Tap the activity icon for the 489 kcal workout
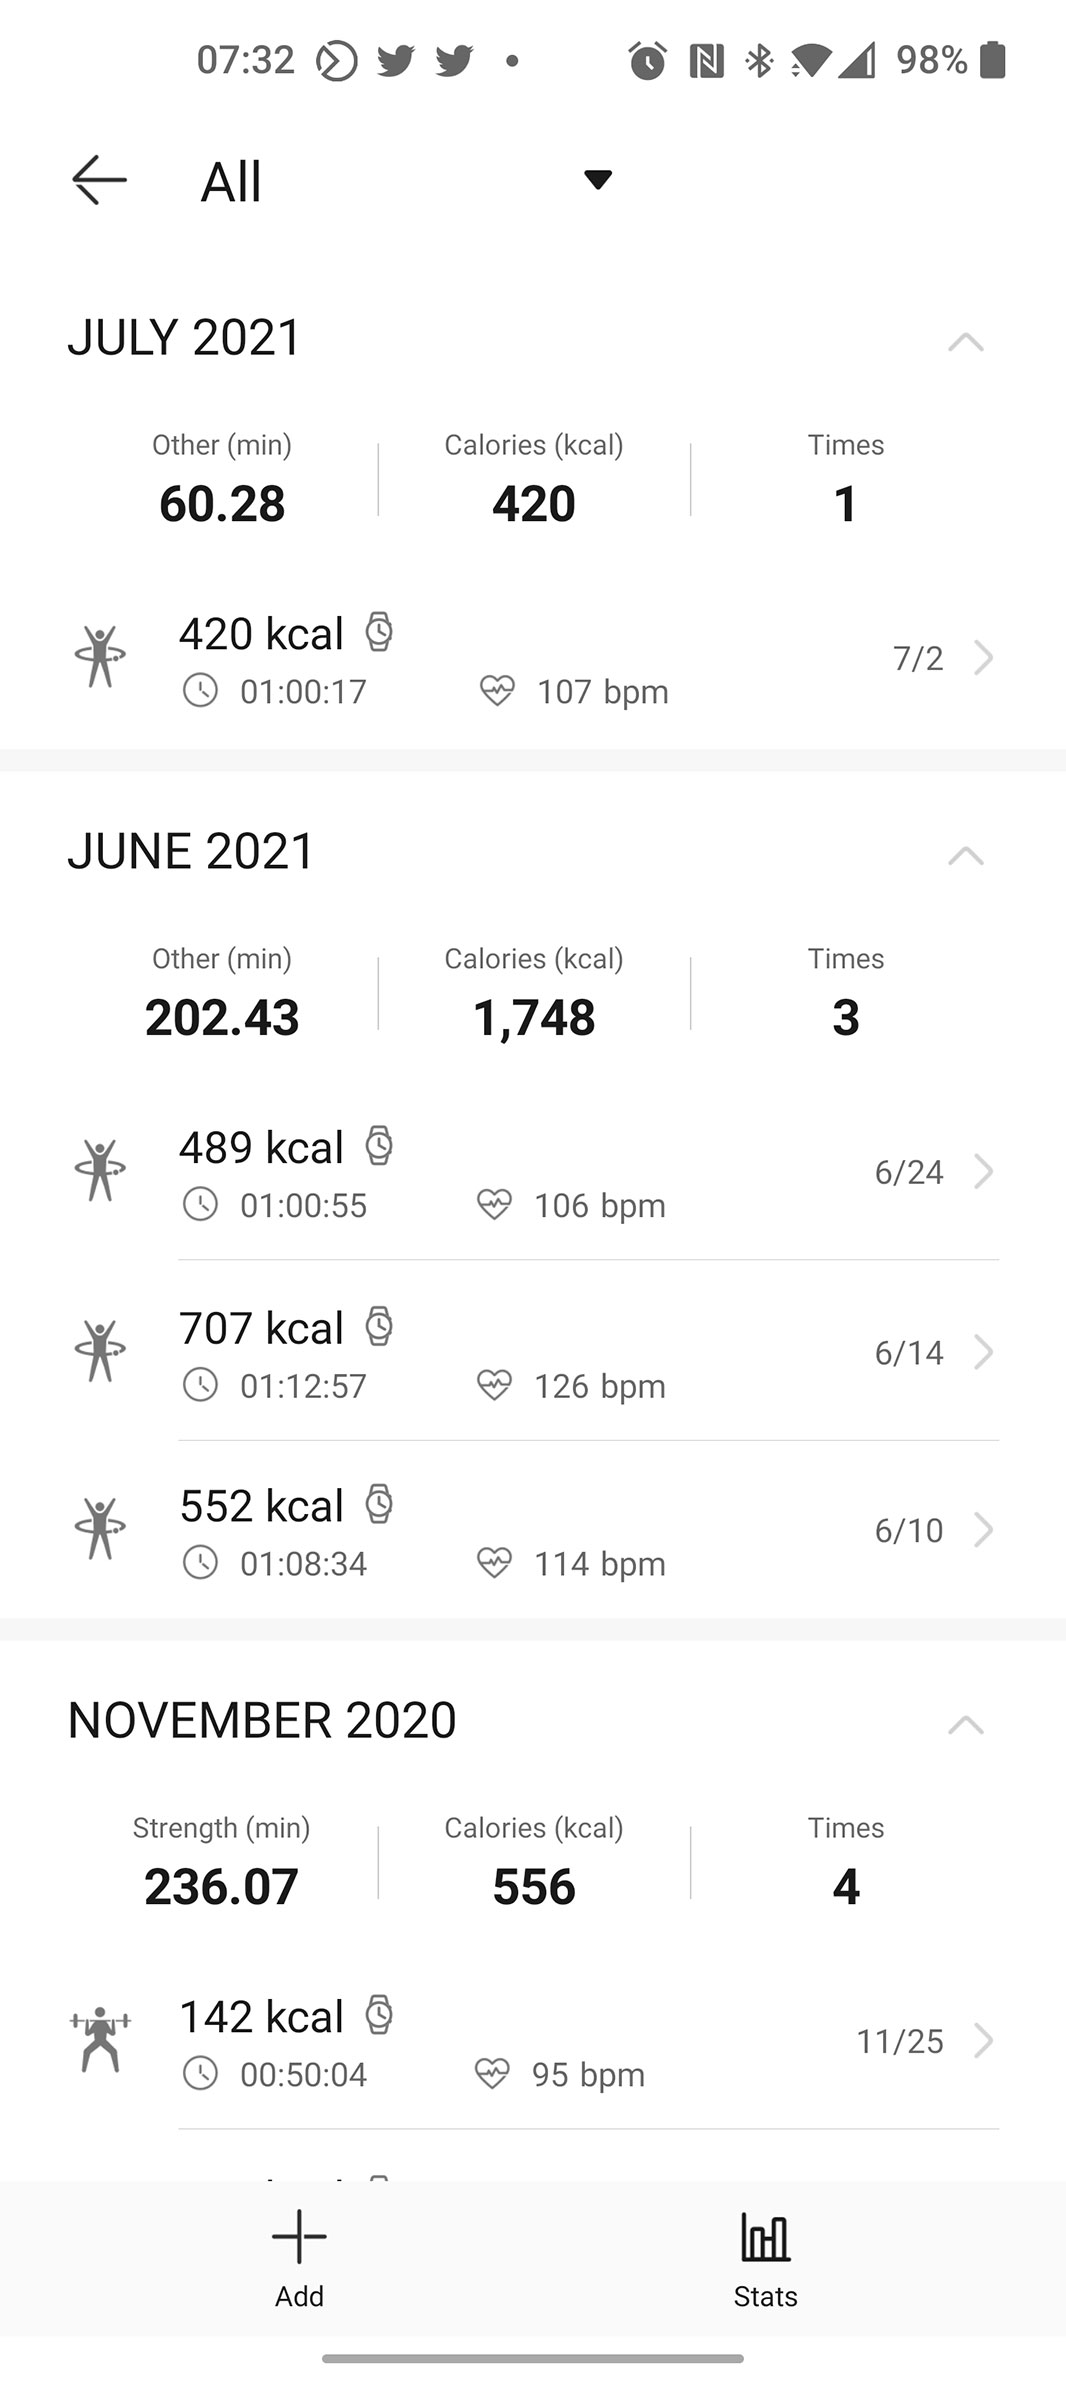1066x2381 pixels. coord(100,1171)
